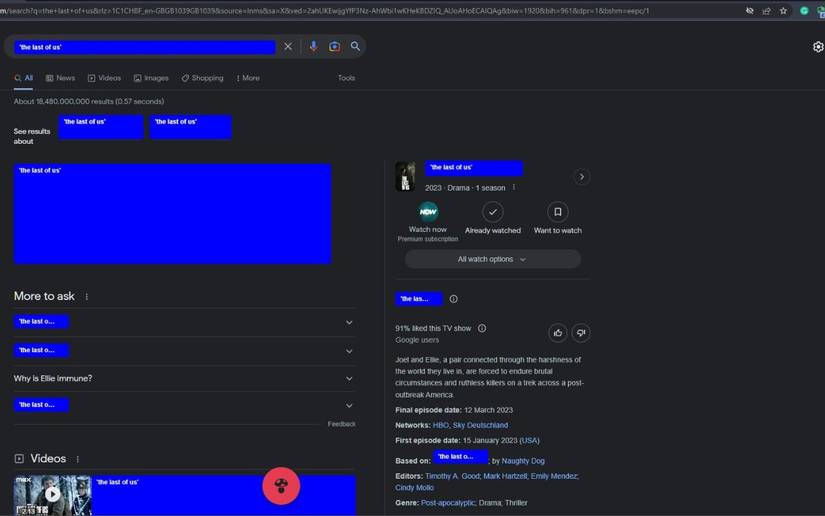The width and height of the screenshot is (825, 516).
Task: Switch to the Videos tab
Action: coord(104,78)
